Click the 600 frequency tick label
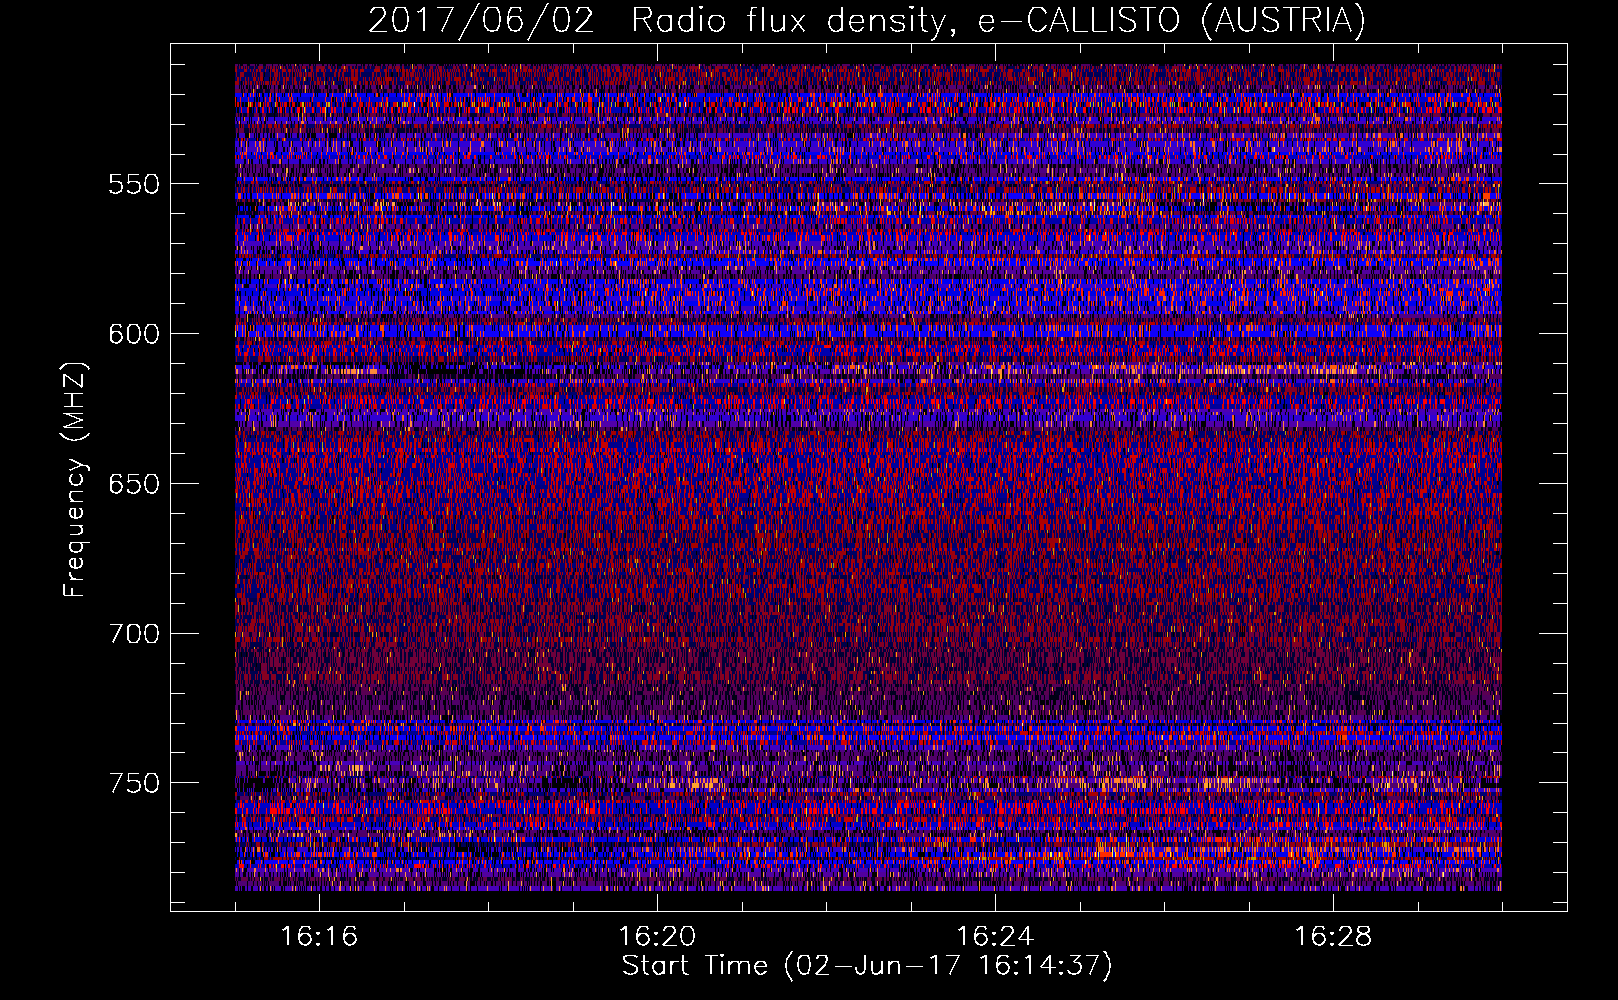 coord(135,334)
